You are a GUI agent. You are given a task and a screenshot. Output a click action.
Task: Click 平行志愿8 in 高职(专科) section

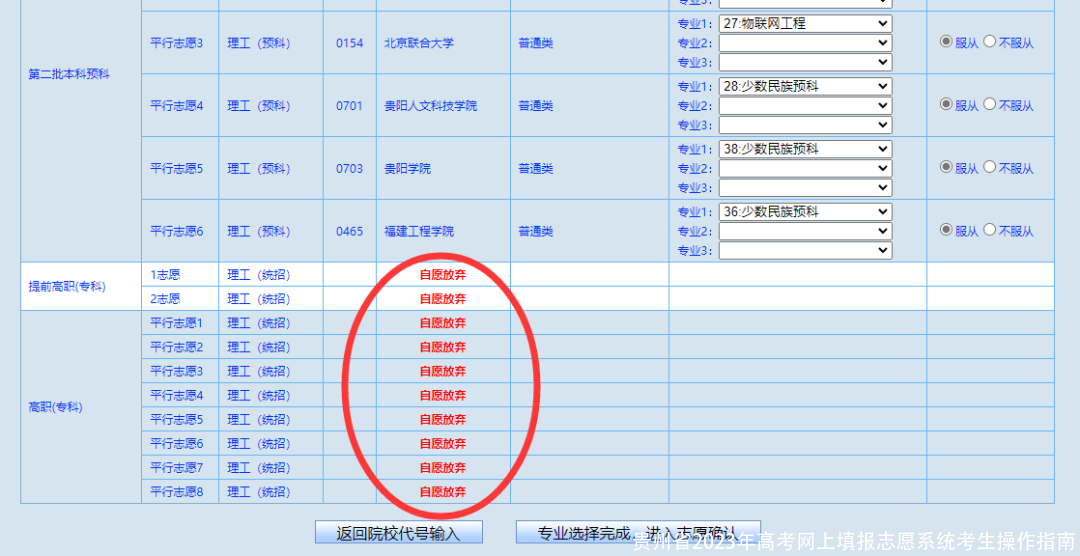[177, 492]
